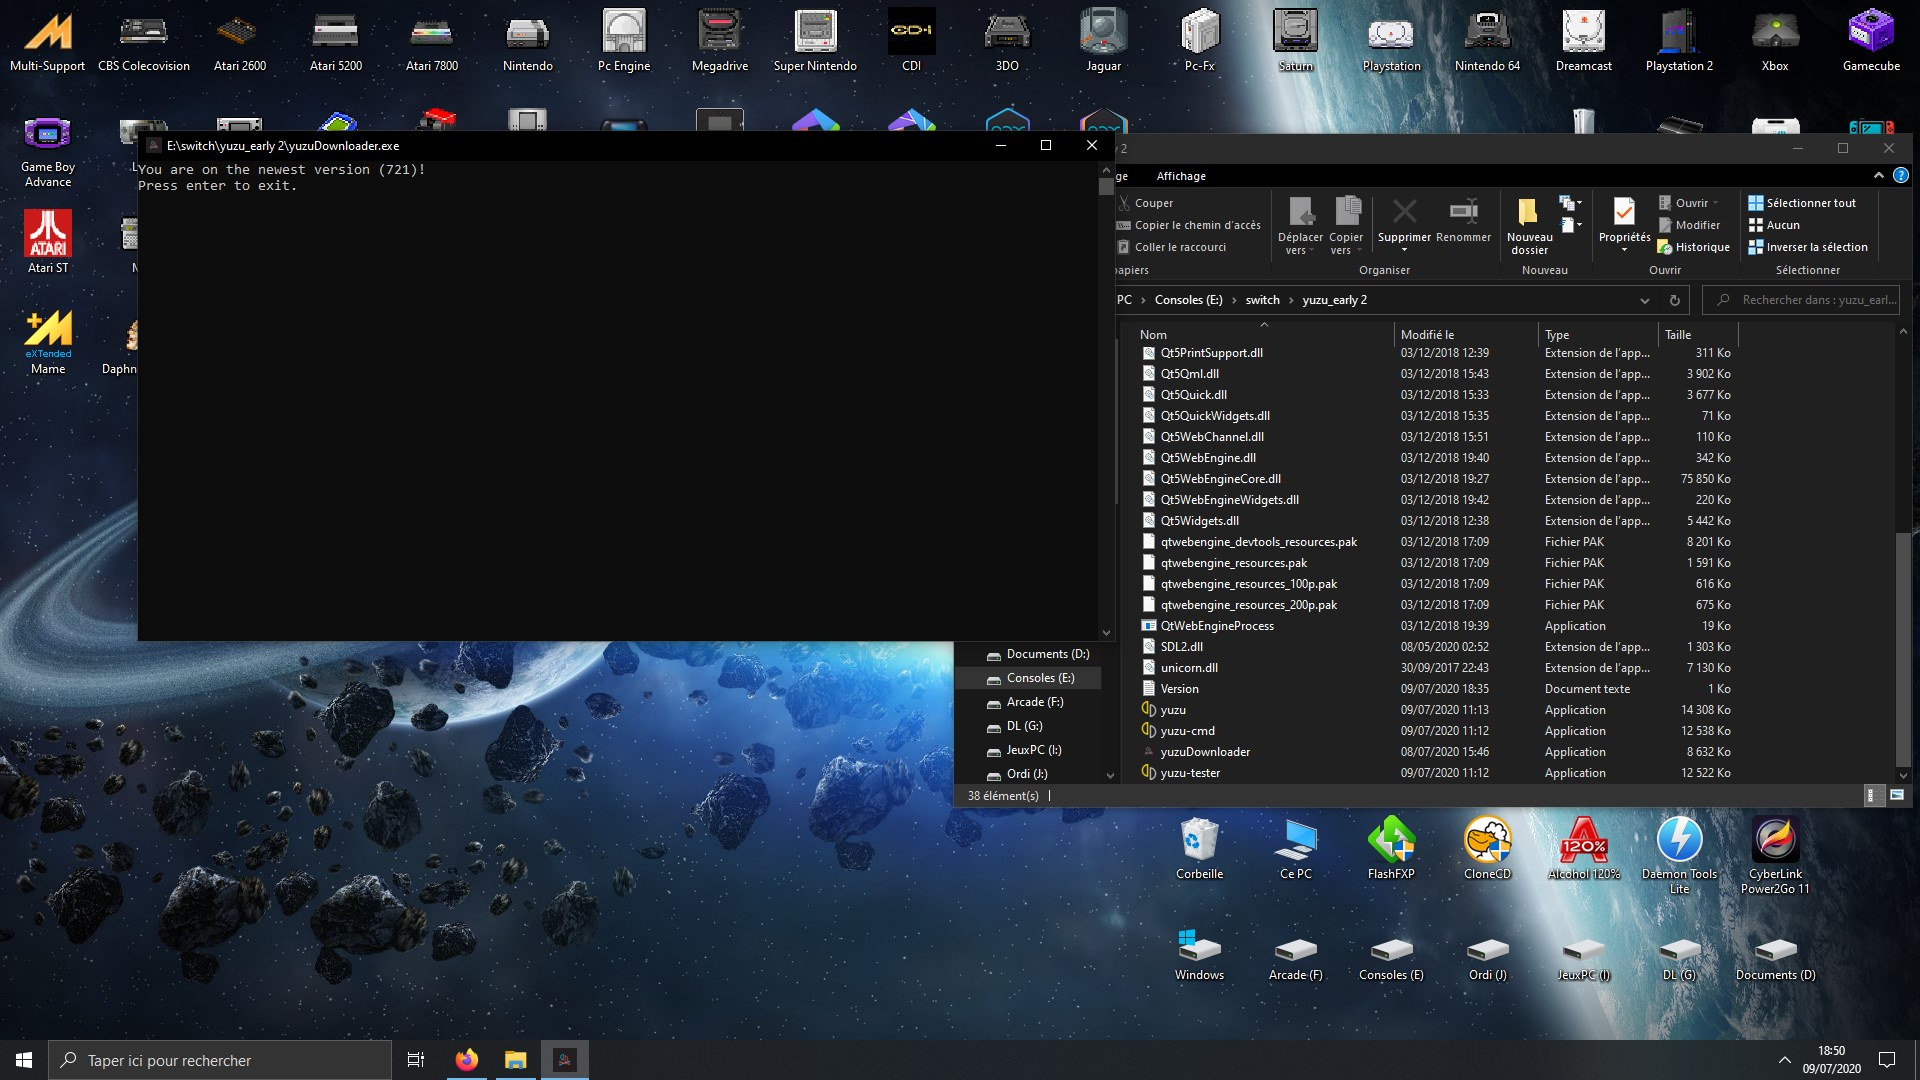Open the eXTended Mame desktop icon

click(x=48, y=342)
